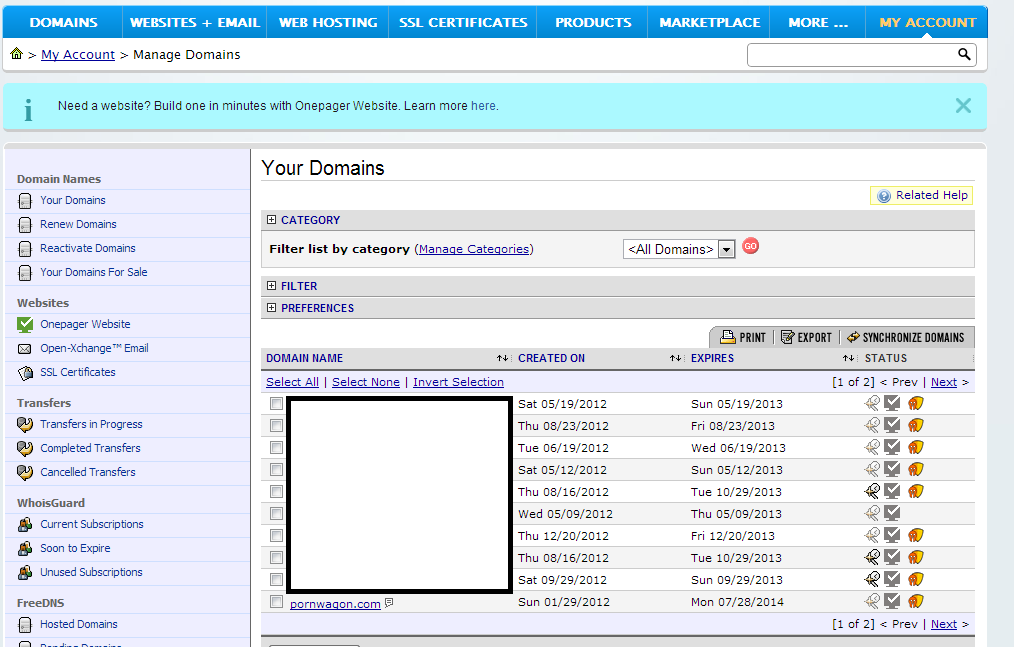This screenshot has height=647, width=1014.
Task: Click into the search input field
Action: 850,55
